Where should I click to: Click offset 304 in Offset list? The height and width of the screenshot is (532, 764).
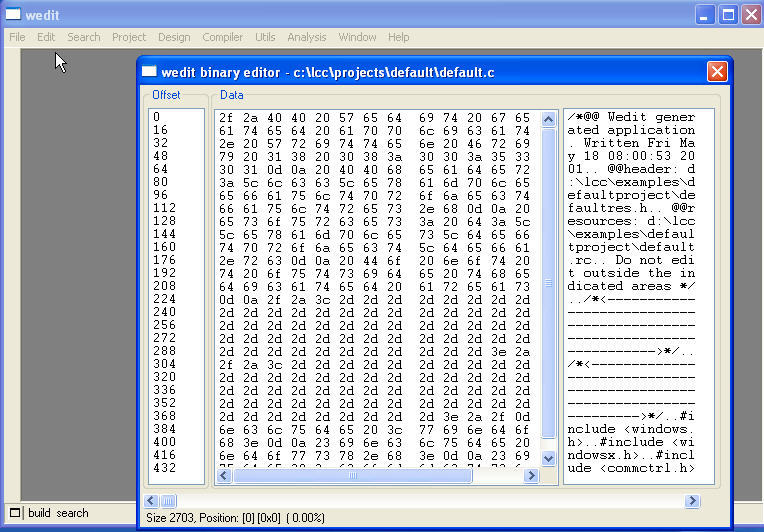(164, 364)
